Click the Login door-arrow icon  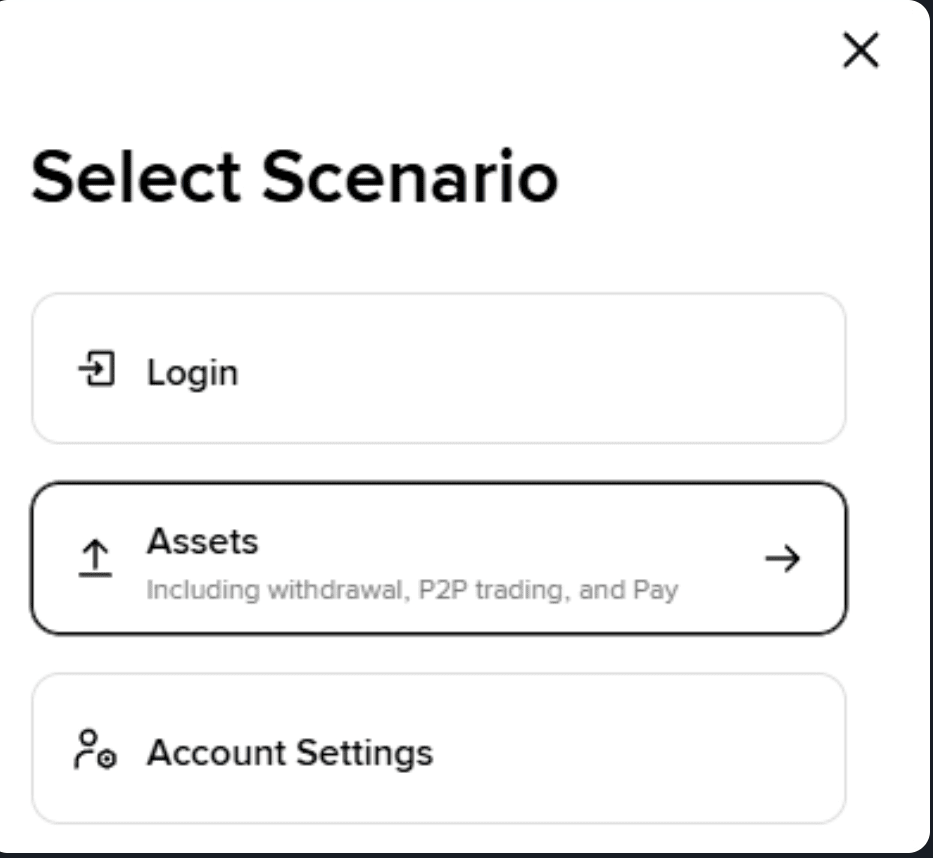pyautogui.click(x=96, y=371)
